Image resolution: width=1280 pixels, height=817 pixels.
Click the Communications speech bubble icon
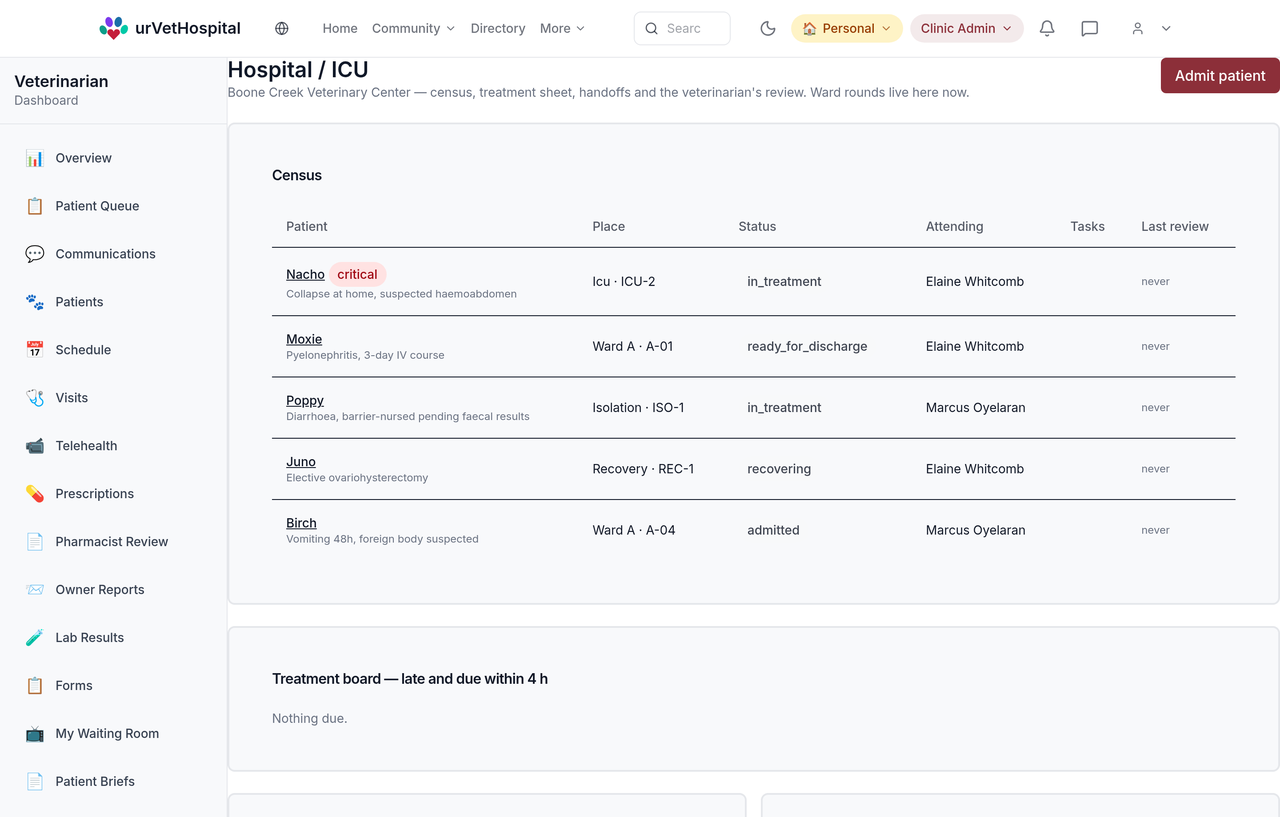point(35,254)
